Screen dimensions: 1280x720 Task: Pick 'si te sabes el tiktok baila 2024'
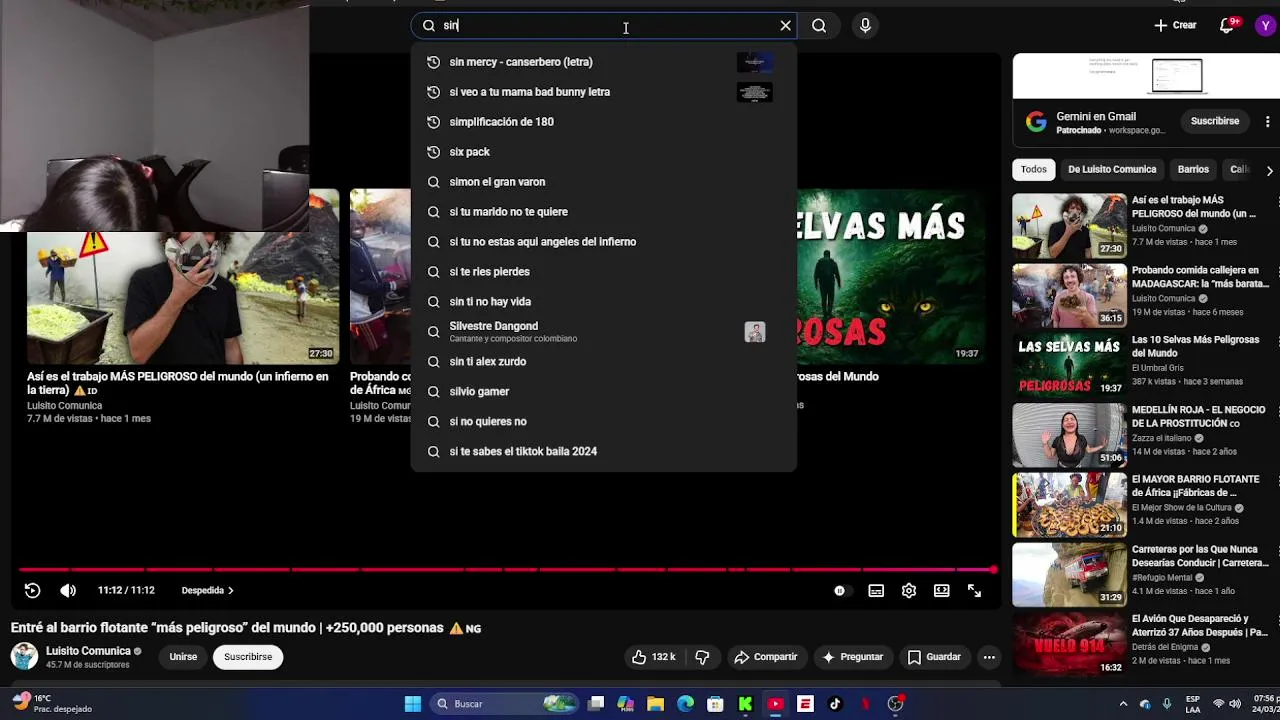(604, 452)
